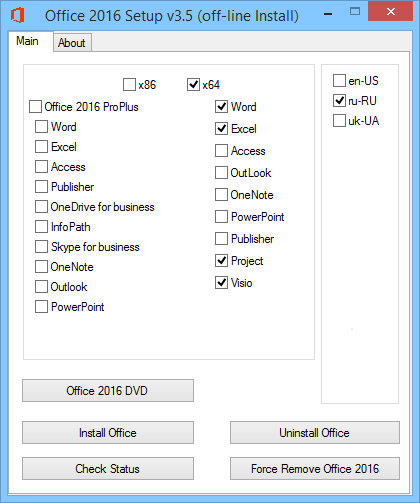Disable the ru-RU language checkbox
This screenshot has width=420, height=503.
point(339,100)
